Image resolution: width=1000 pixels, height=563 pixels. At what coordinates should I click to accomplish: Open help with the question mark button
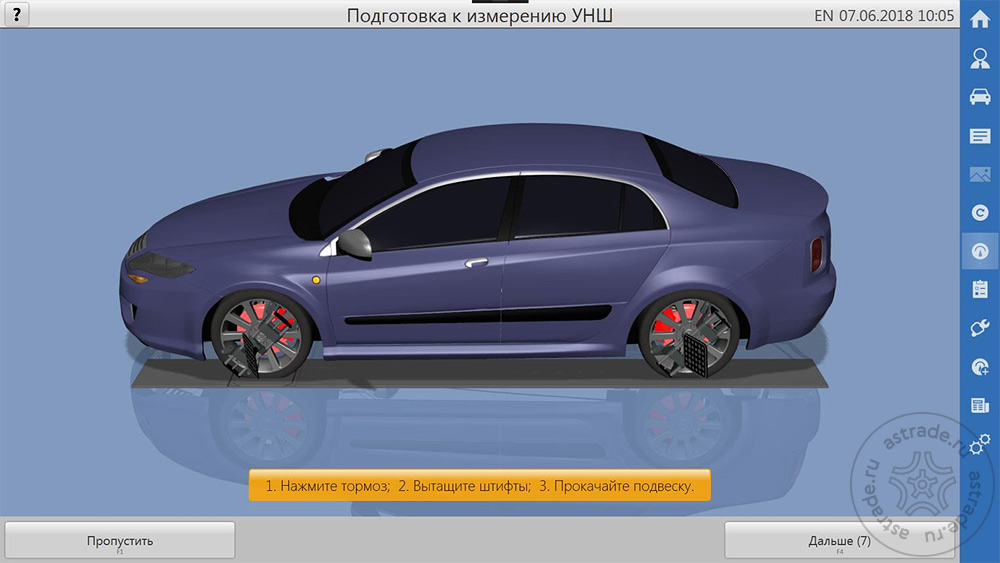pos(17,15)
